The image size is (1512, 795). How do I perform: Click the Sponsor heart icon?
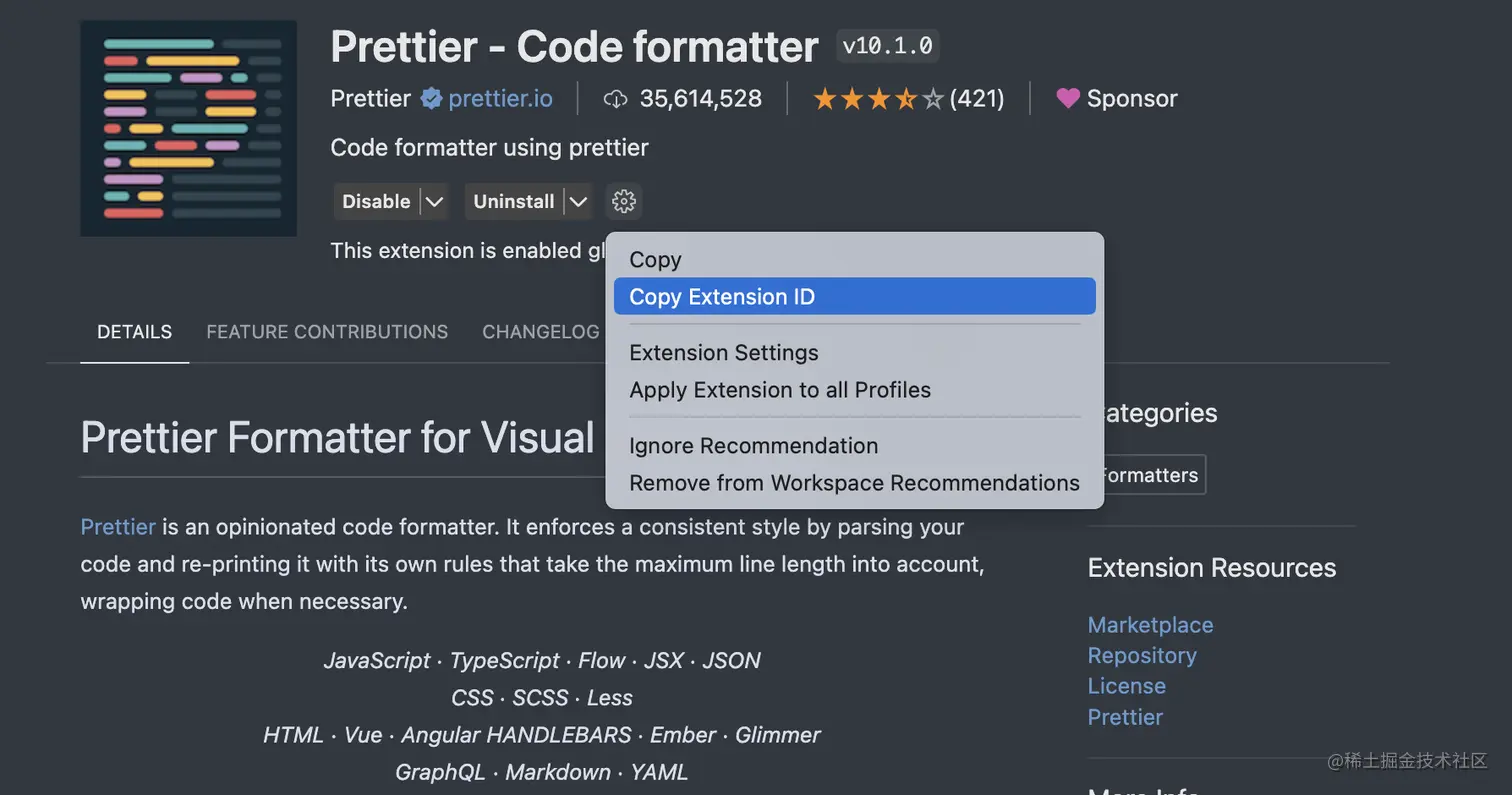1068,98
